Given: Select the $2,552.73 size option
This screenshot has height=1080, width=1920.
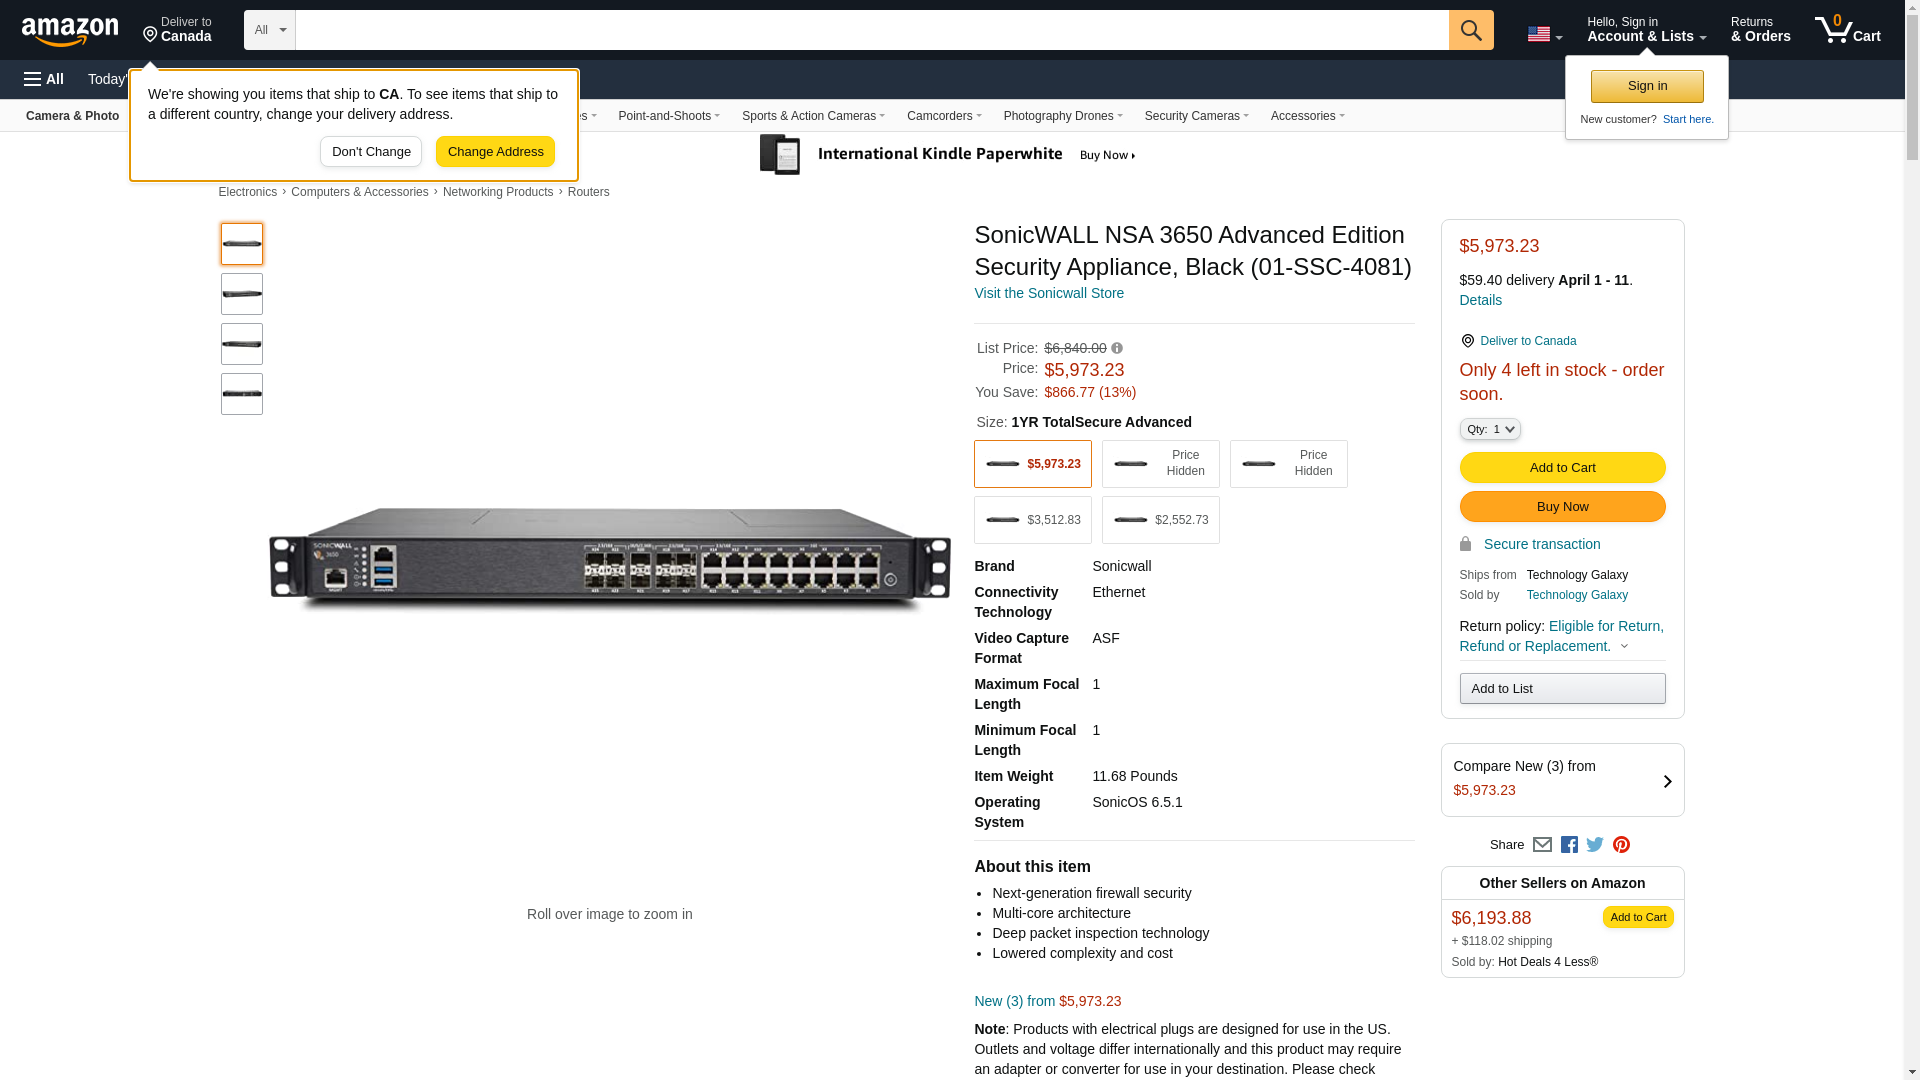Looking at the screenshot, I should point(1160,520).
